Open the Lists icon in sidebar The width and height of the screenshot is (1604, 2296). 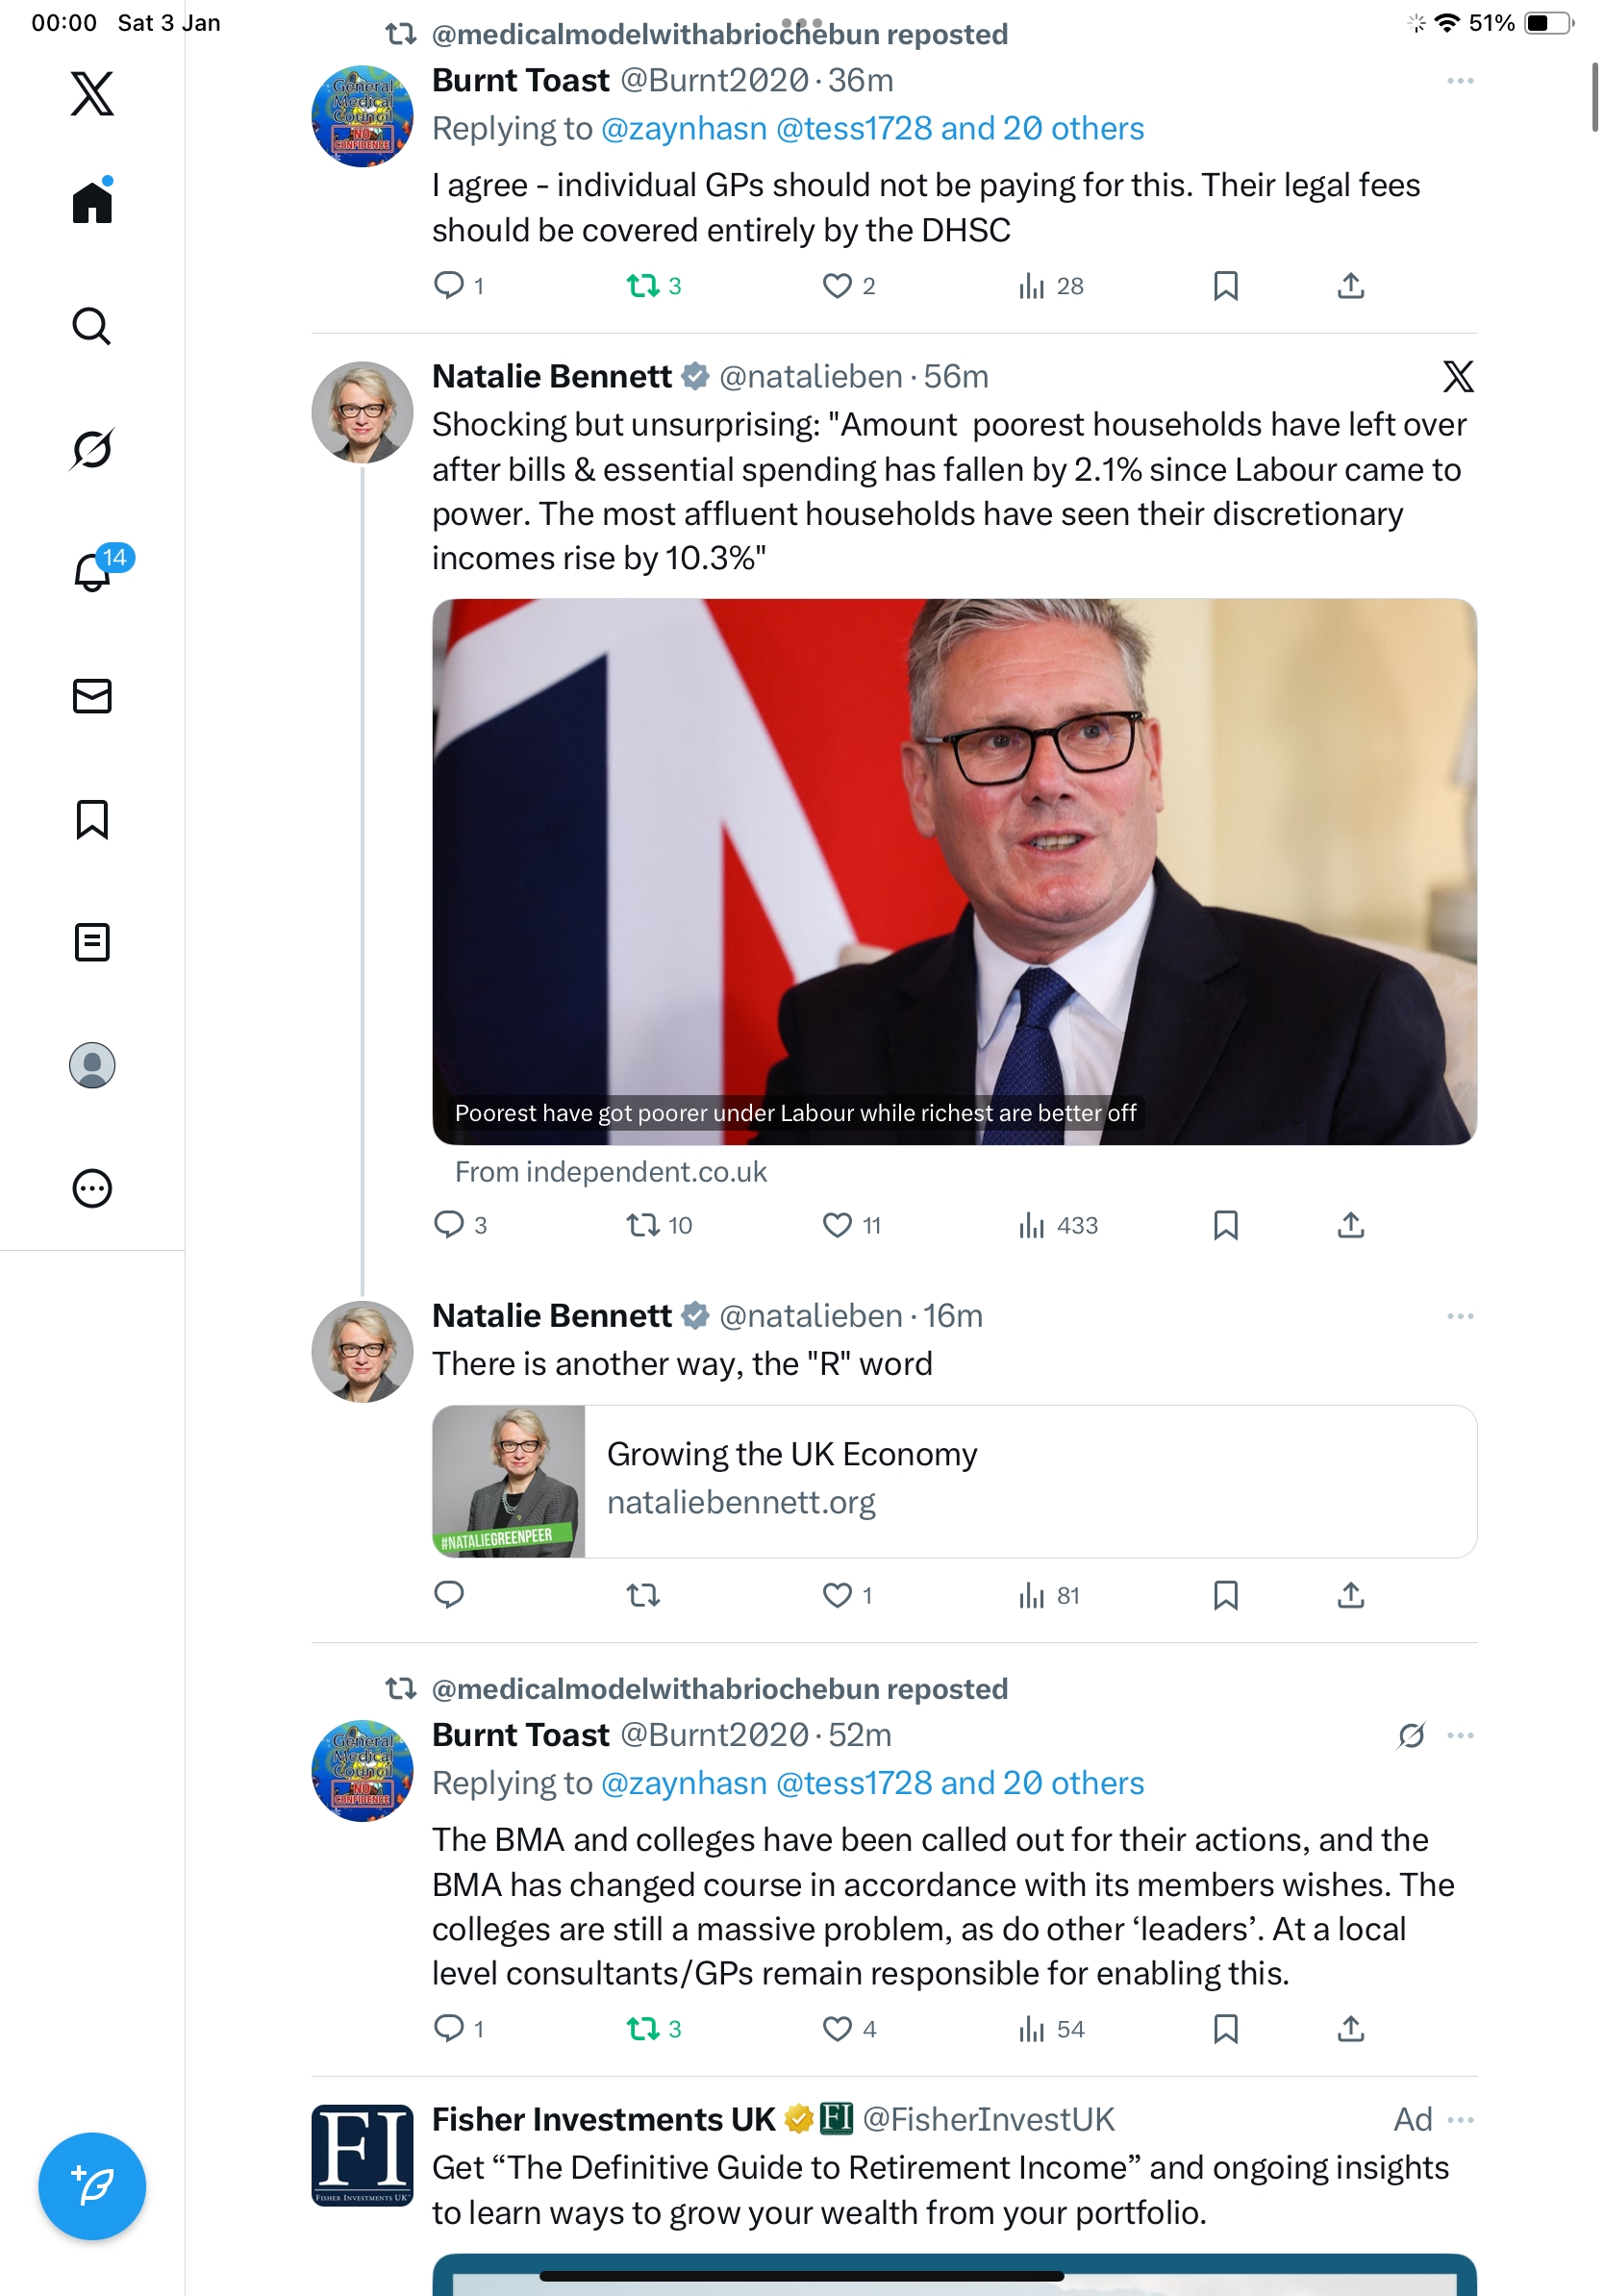point(92,942)
